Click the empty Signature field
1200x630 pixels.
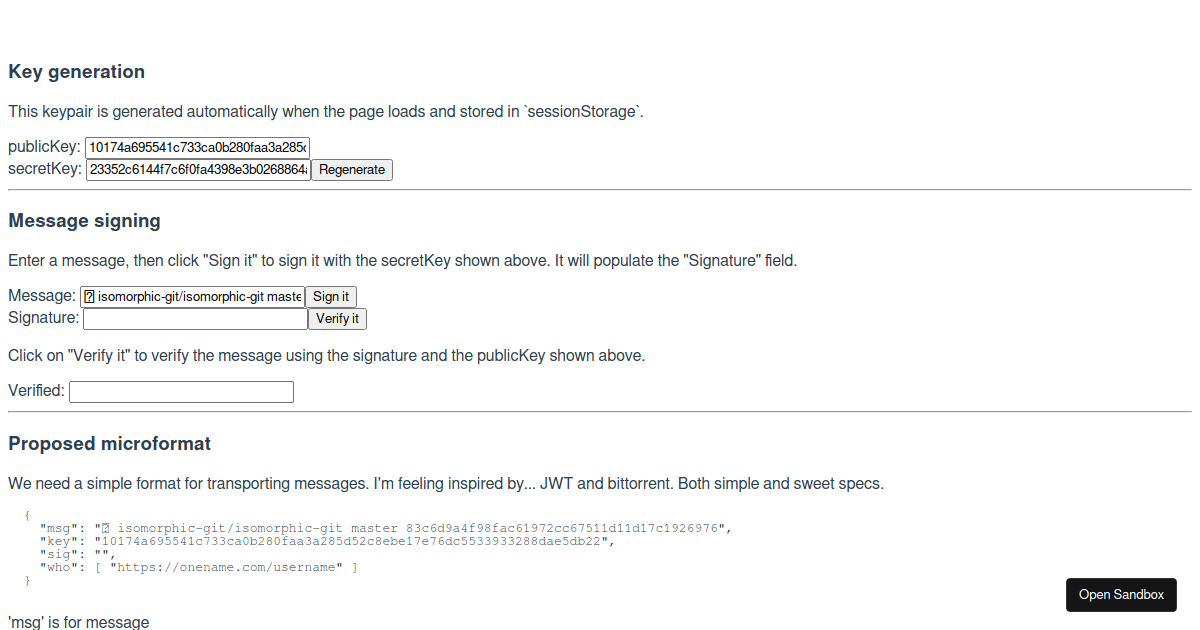[x=194, y=318]
